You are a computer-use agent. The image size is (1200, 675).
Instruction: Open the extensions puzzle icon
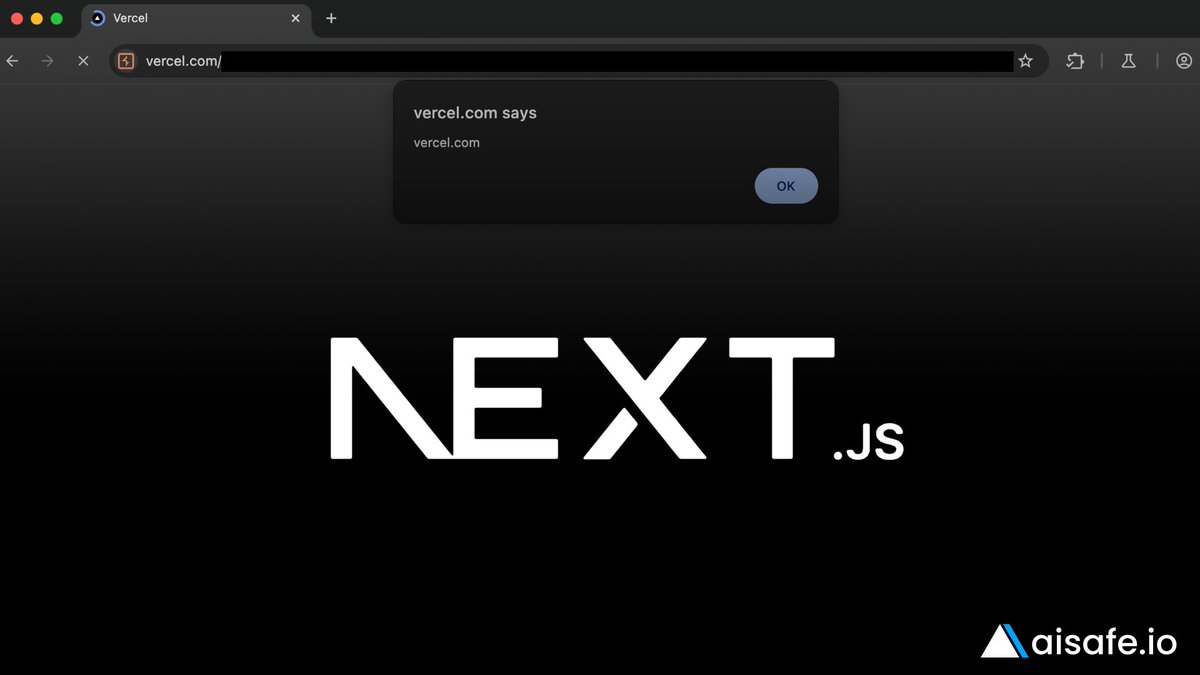coord(1075,61)
